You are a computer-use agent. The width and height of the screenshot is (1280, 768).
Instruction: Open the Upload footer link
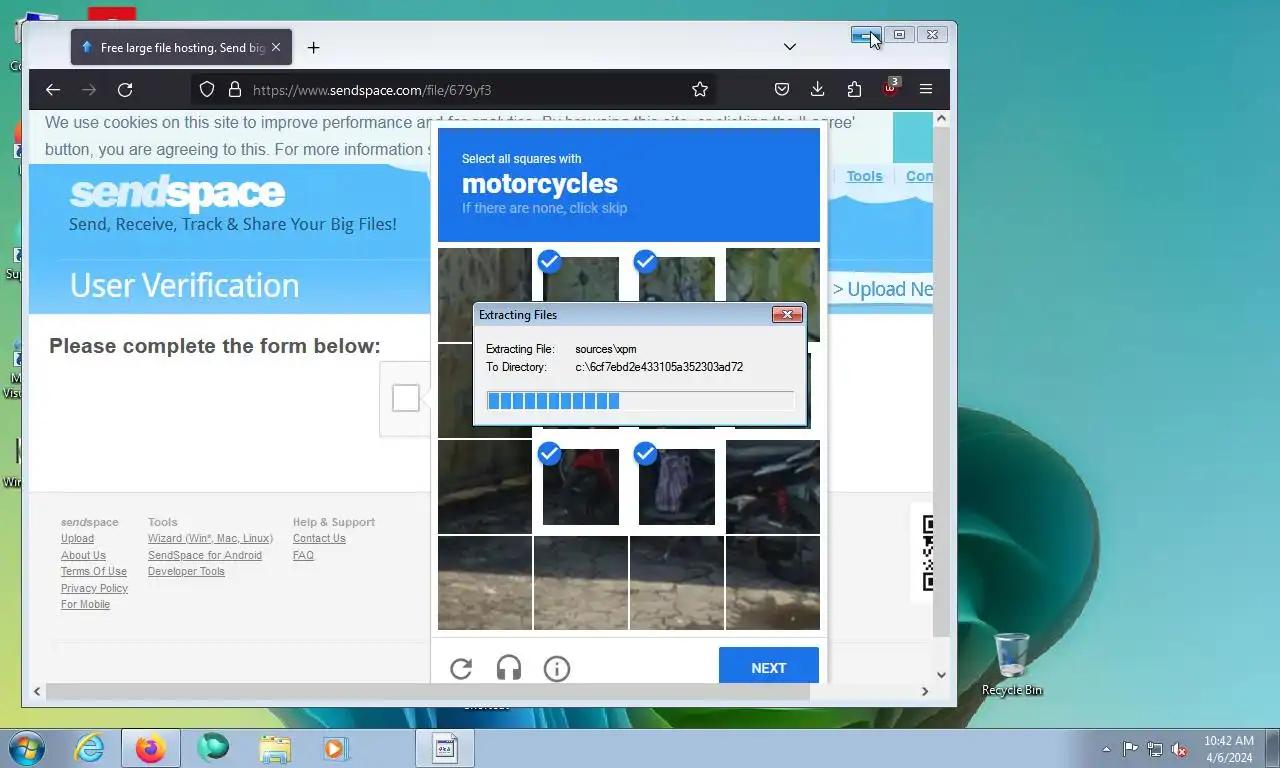[77, 539]
